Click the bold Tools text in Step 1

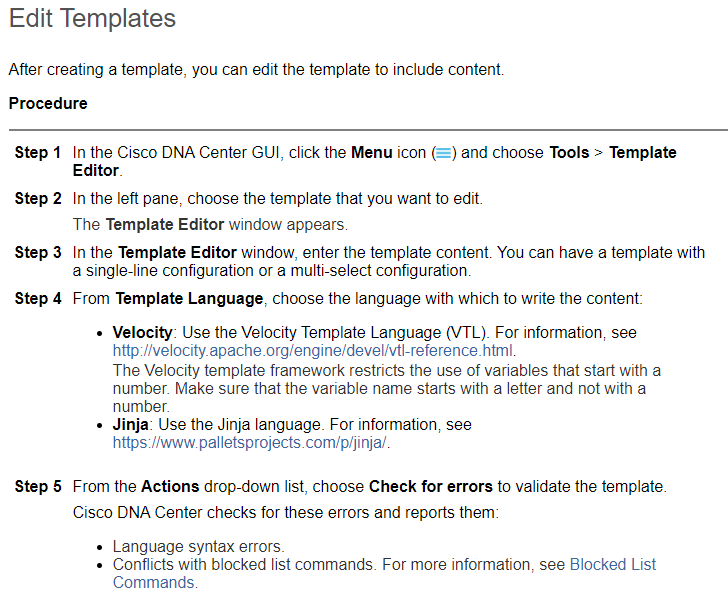569,152
